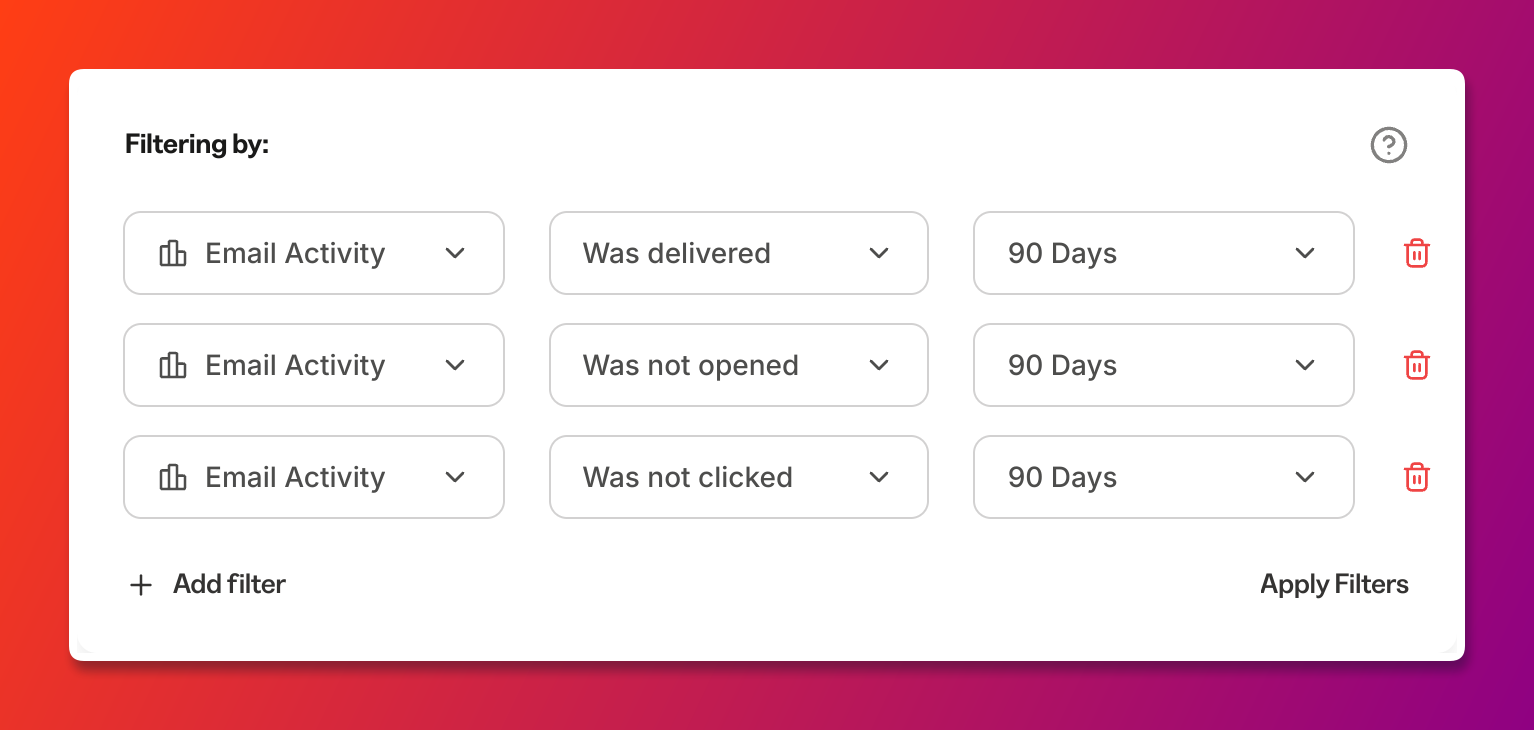Screen dimensions: 1534x730
Task: Open the Was not clicked dropdown
Action: tap(739, 477)
